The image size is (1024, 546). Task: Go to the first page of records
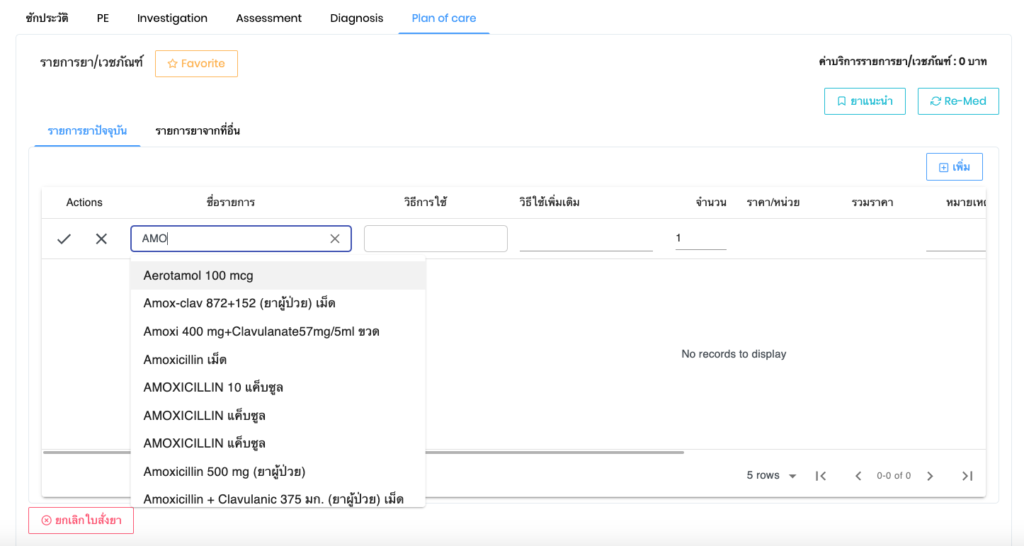point(821,476)
